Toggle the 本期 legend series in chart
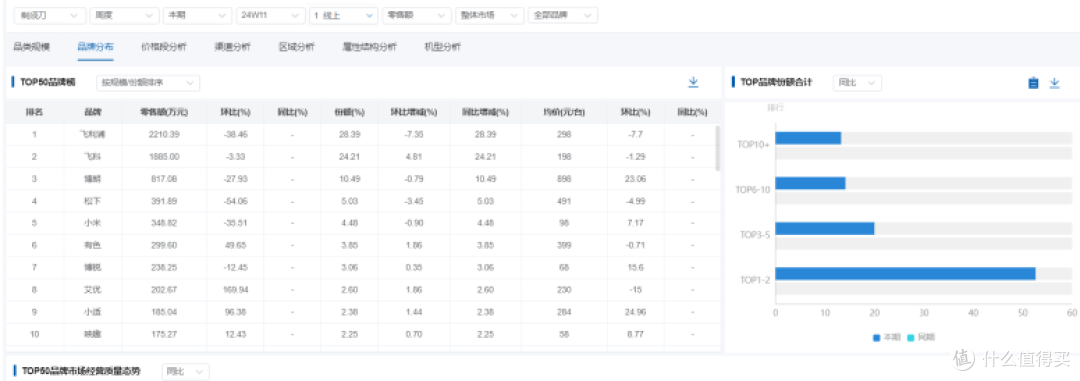 coord(886,338)
